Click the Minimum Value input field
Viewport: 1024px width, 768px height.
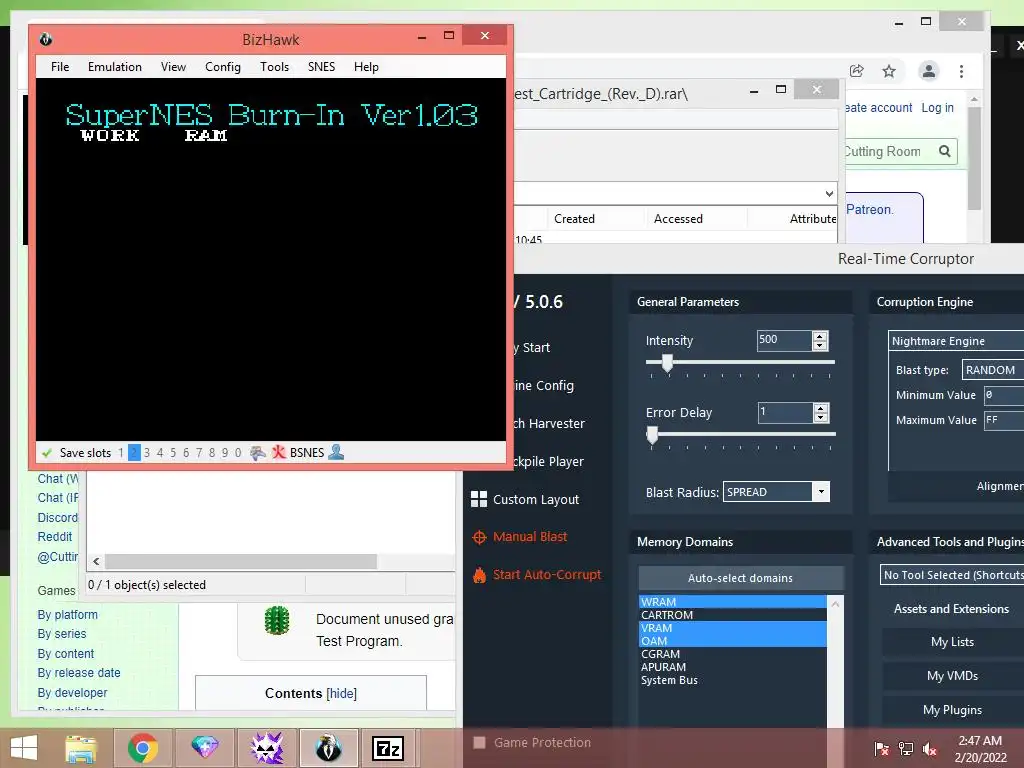(1004, 395)
